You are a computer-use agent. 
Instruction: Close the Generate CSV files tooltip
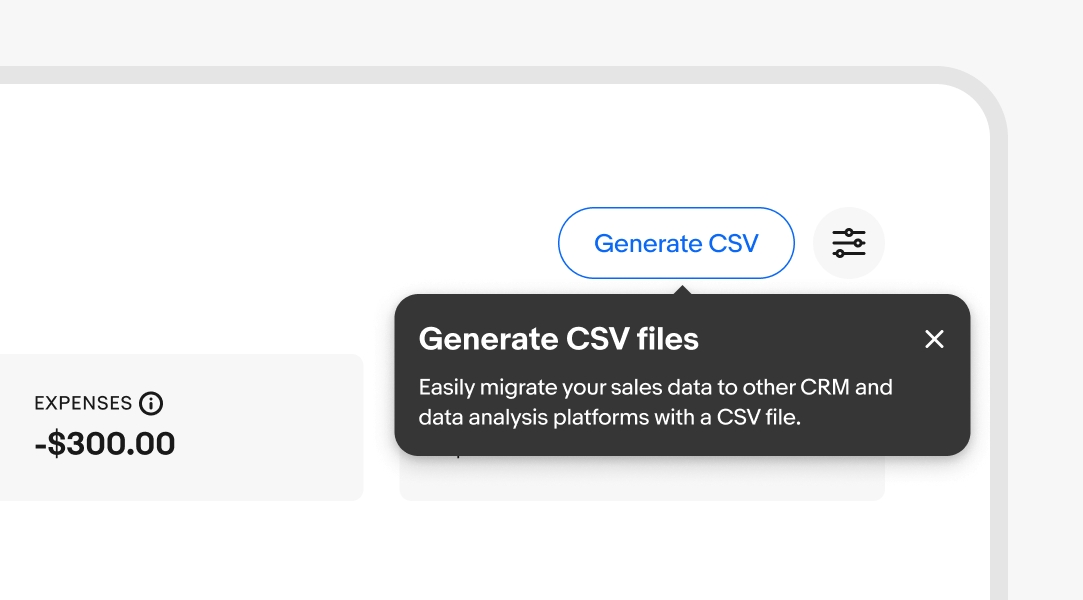point(934,339)
